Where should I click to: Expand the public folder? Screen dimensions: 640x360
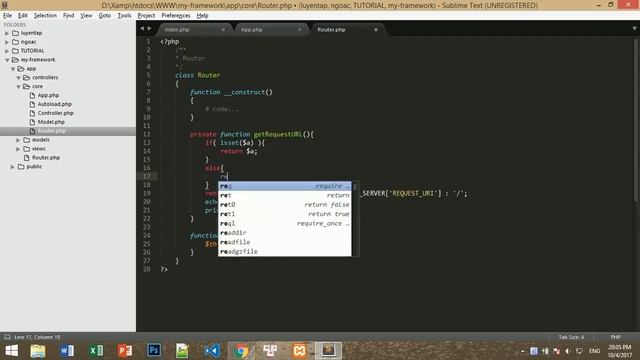point(13,167)
